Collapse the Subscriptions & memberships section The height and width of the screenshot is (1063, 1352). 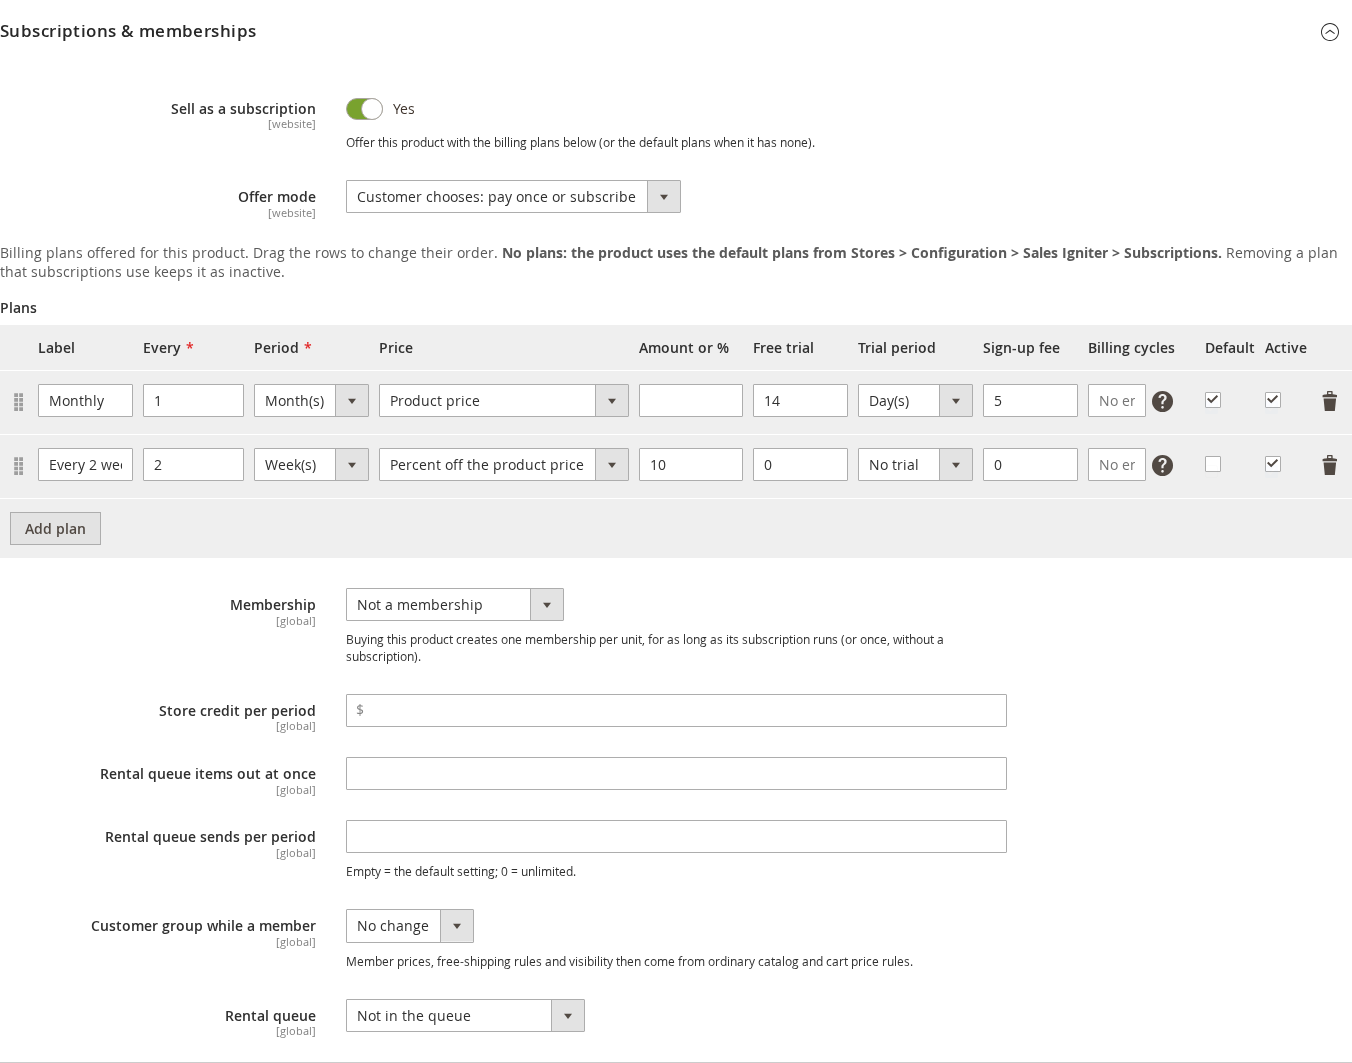click(x=1329, y=32)
